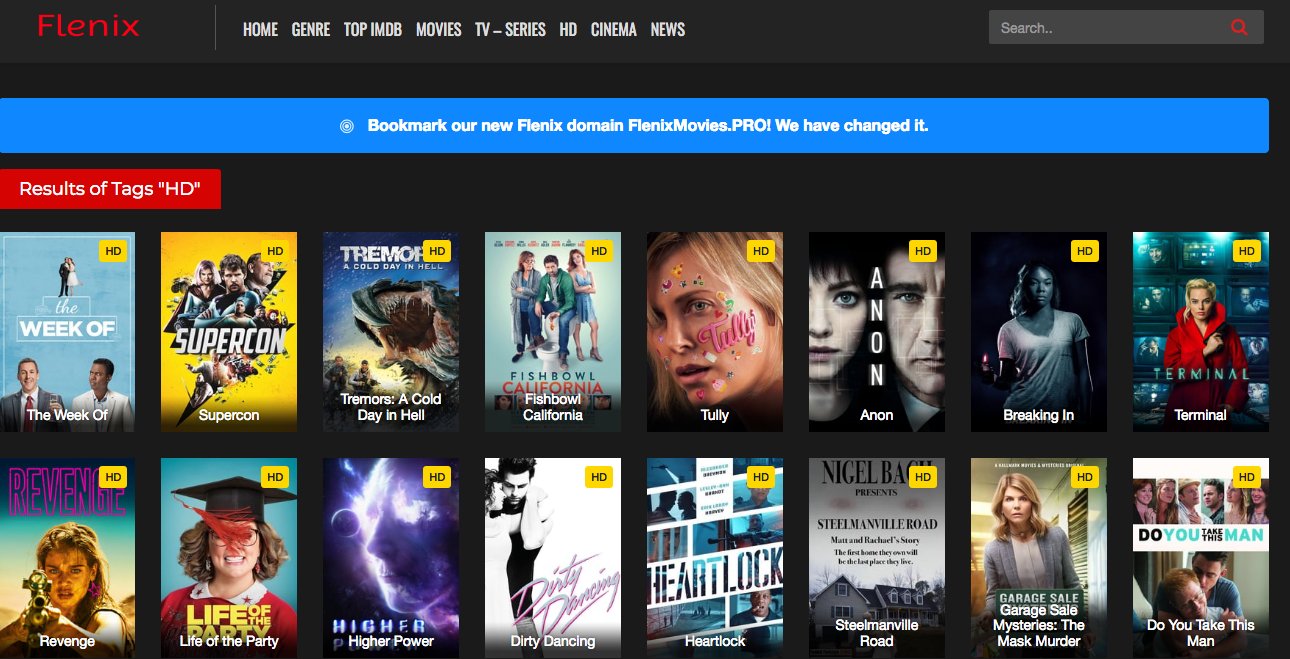The image size is (1290, 659).
Task: Open Revenge movie poster
Action: click(x=67, y=558)
